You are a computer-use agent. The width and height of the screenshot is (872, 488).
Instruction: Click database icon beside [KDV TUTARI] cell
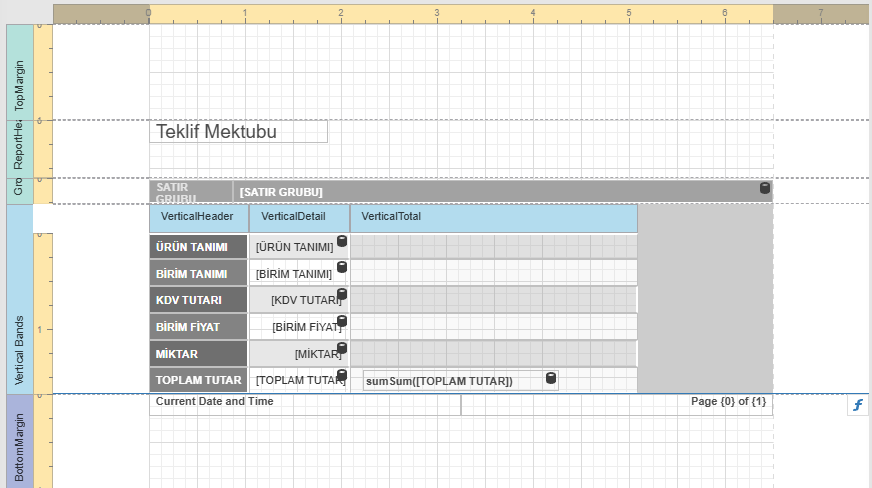coord(342,294)
